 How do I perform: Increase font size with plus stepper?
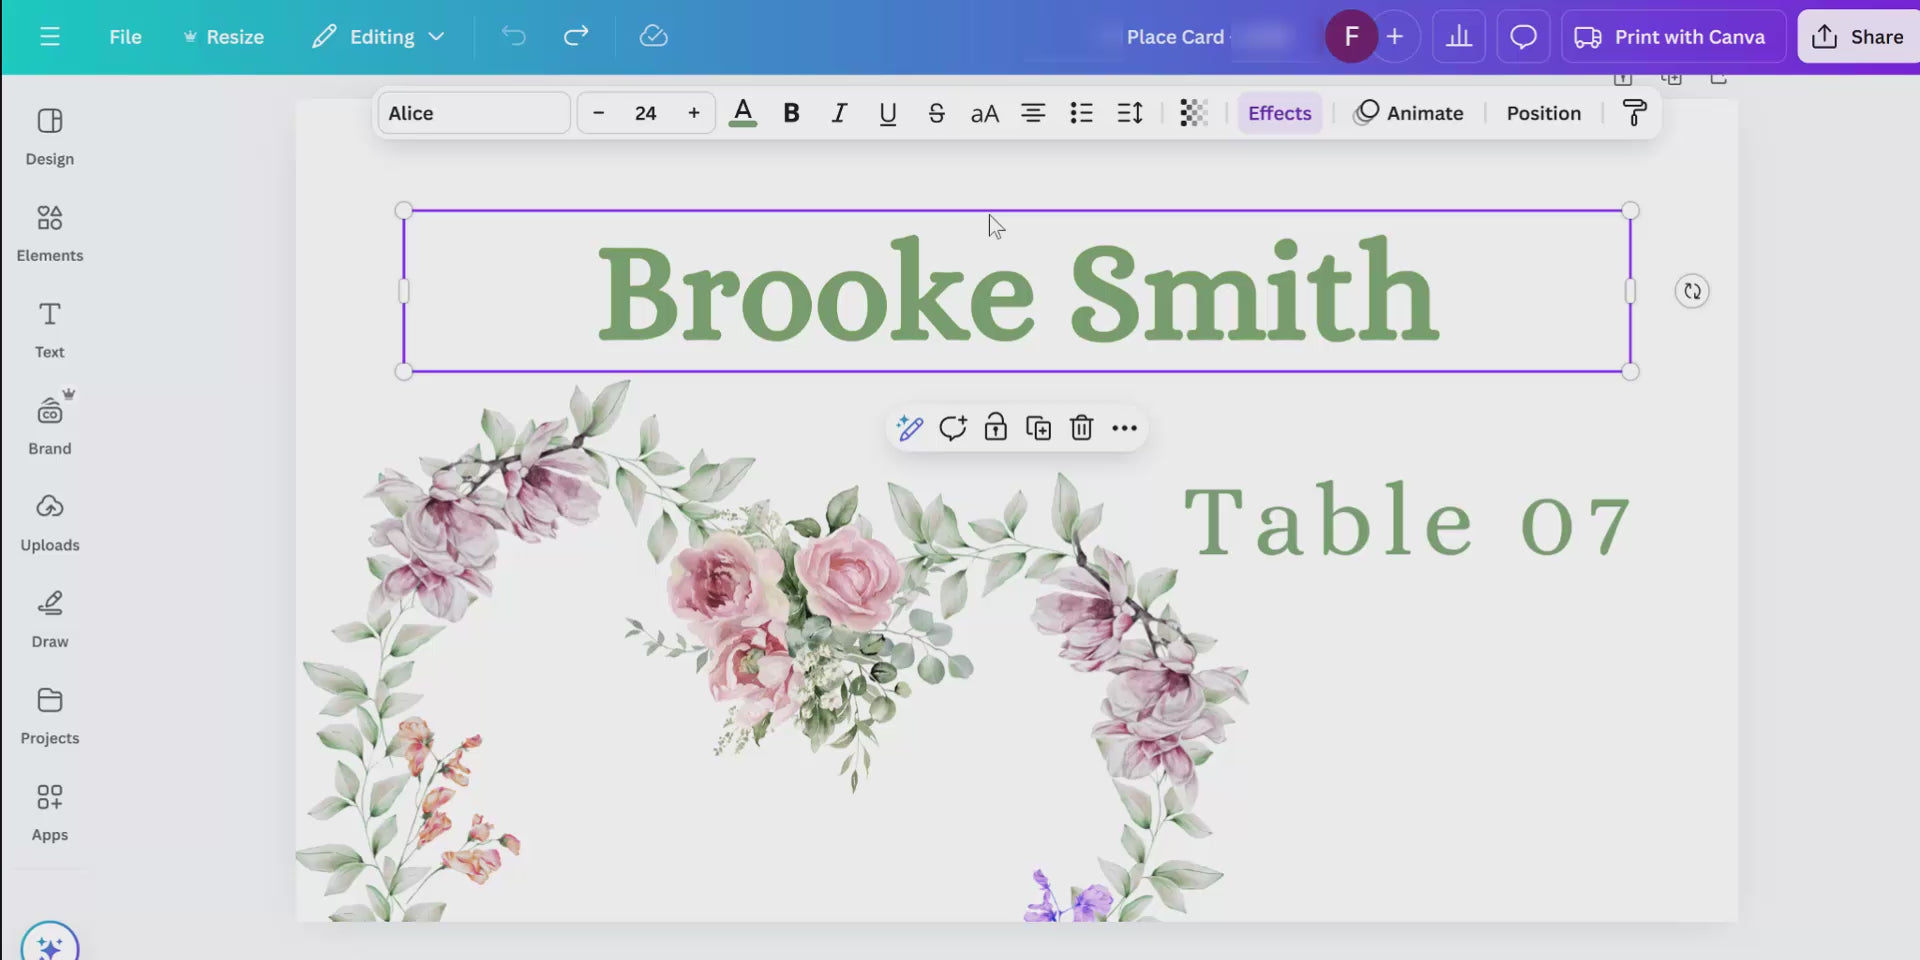point(694,113)
